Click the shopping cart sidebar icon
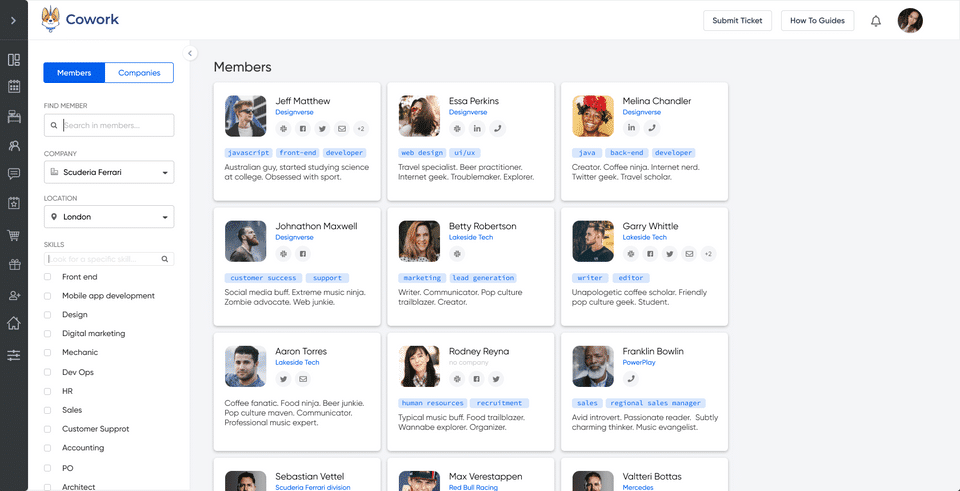 point(13,235)
